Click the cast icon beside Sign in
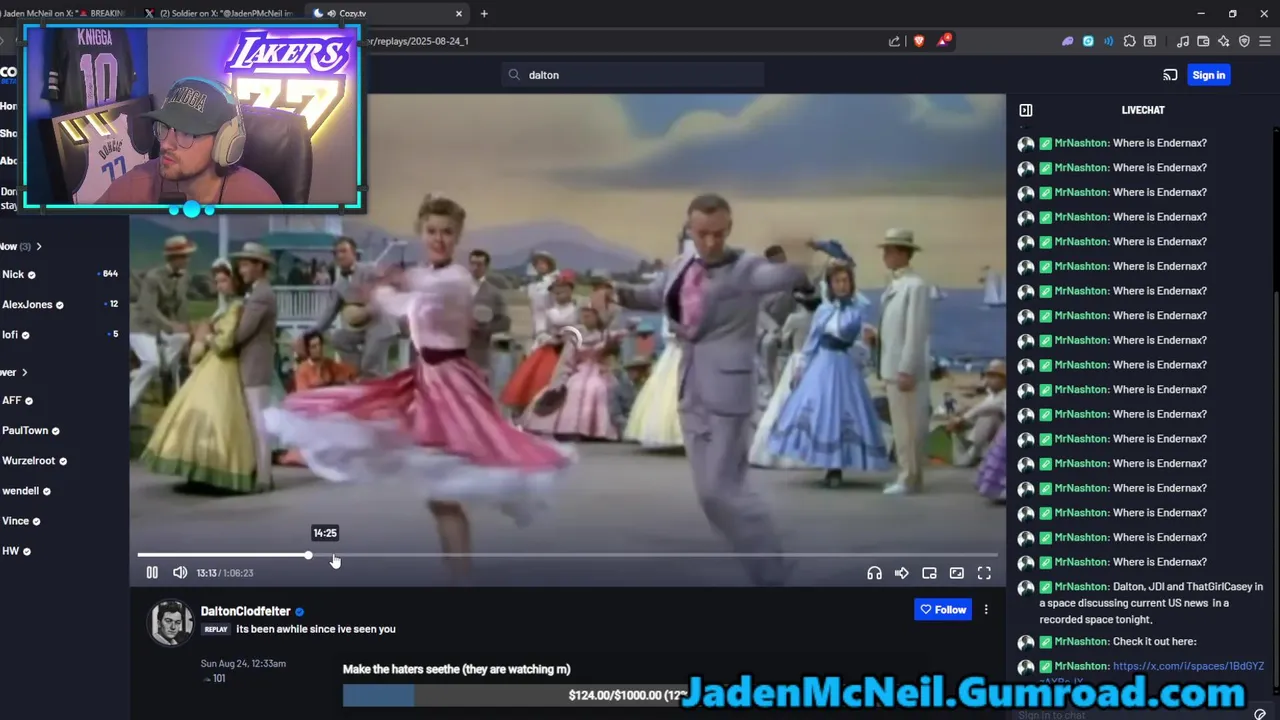This screenshot has height=720, width=1280. pyautogui.click(x=1170, y=75)
